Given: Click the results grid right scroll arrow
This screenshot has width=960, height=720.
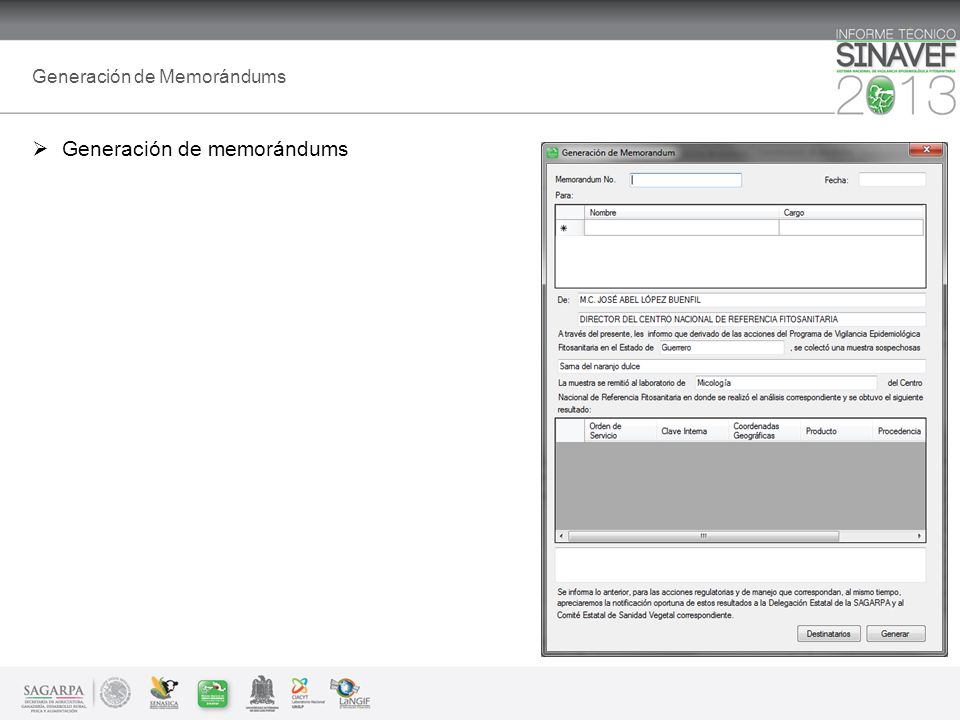Looking at the screenshot, I should pos(919,536).
